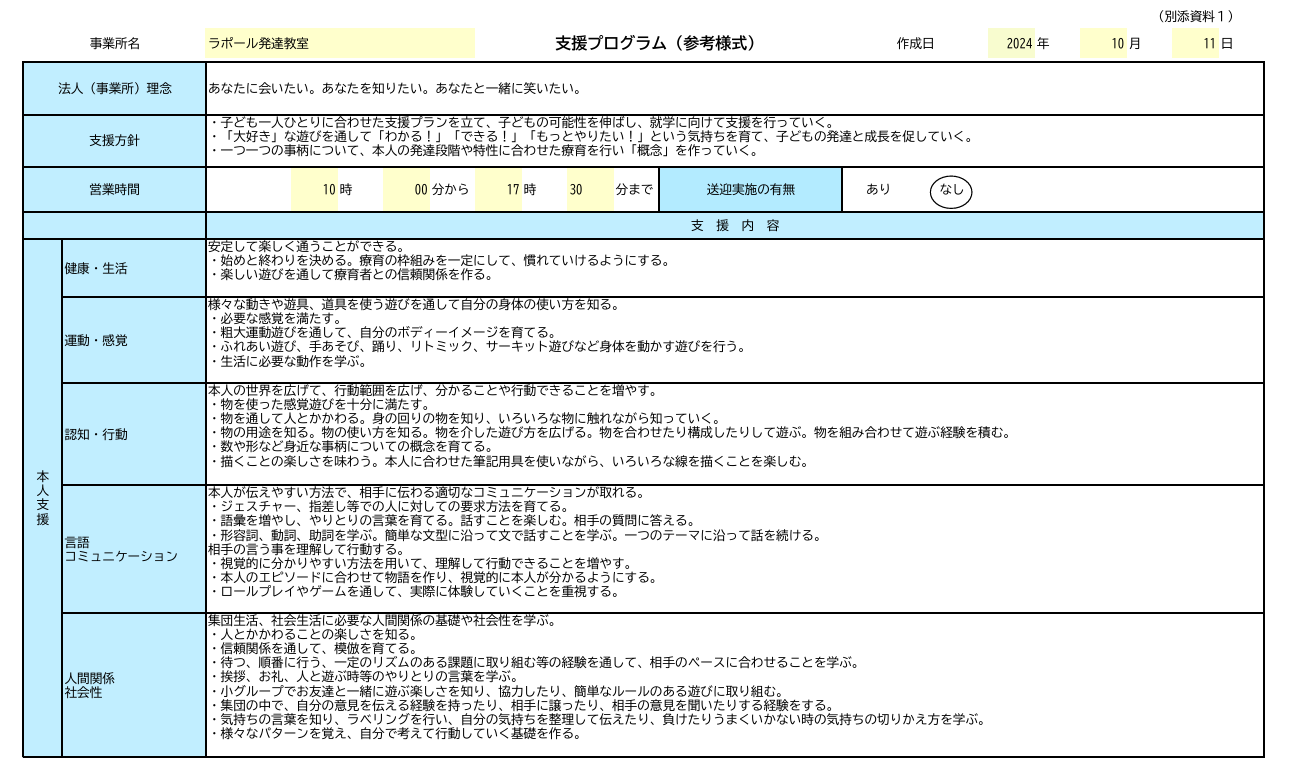The width and height of the screenshot is (1294, 781).
Task: Select the creation month value 10 beside 月
Action: pos(1118,44)
